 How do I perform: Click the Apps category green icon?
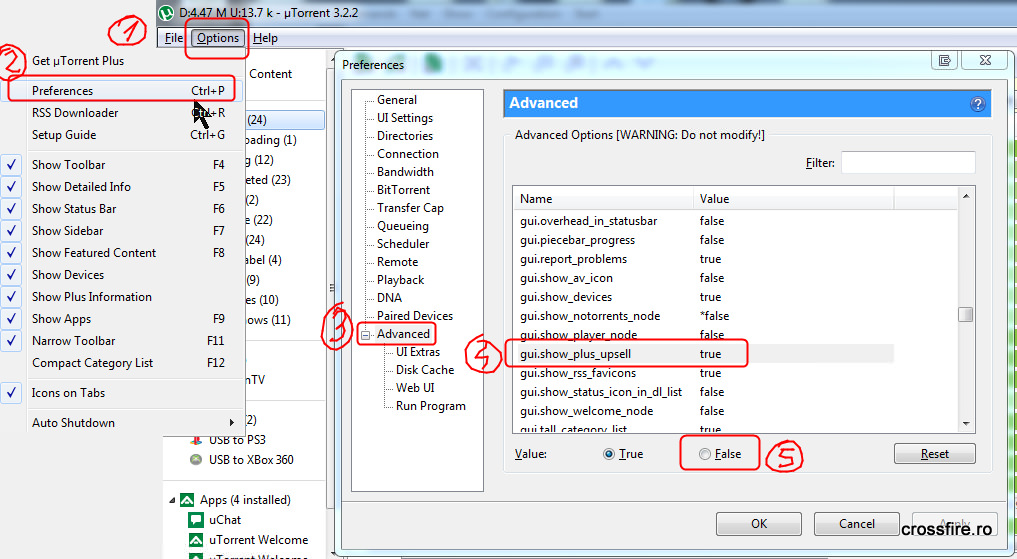pos(187,500)
